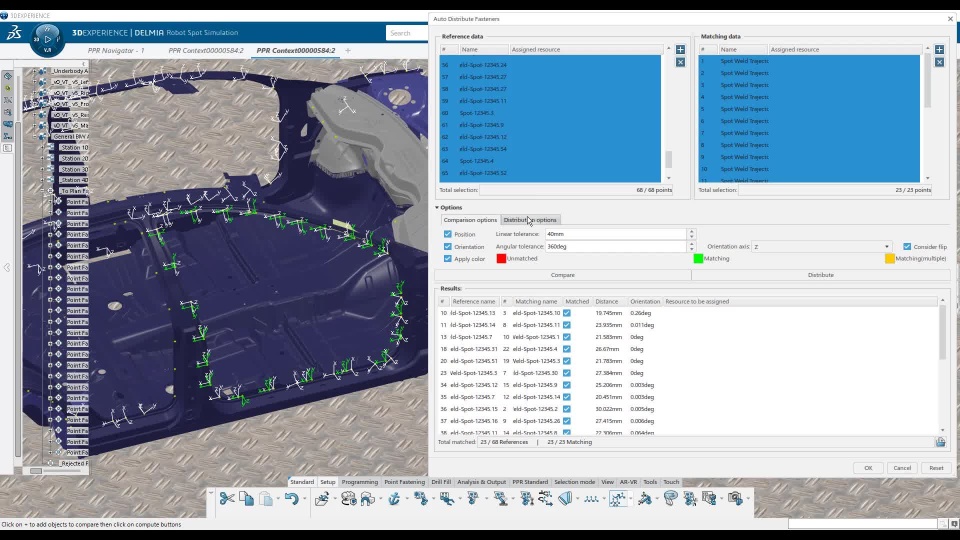
Task: Click the camera capture icon in the toolbar
Action: click(735, 498)
